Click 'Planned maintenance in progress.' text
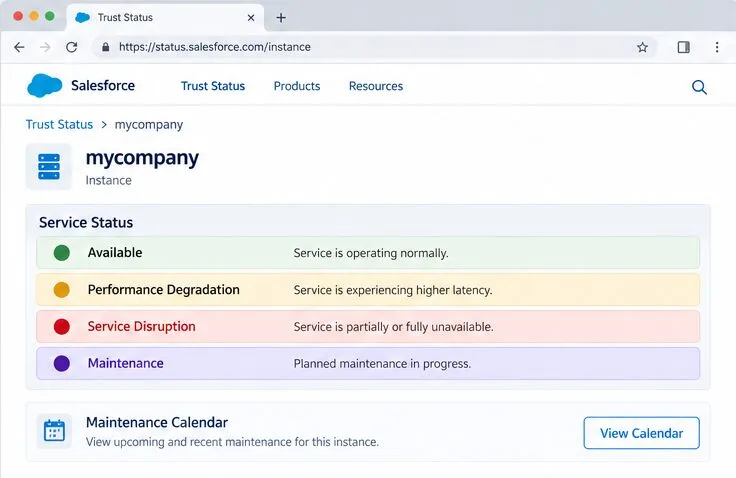This screenshot has height=478, width=736. click(382, 364)
